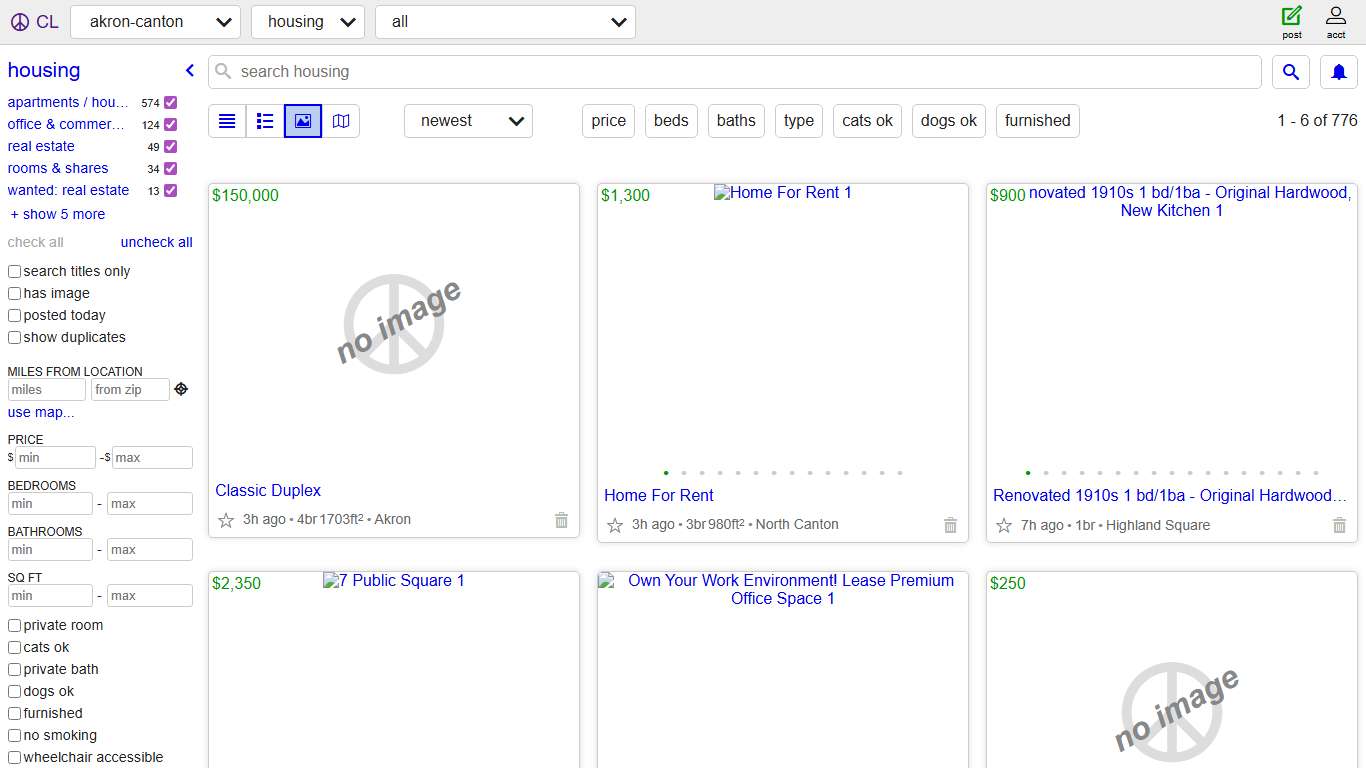Click the bell icon to save search alert
The image size is (1366, 768).
[x=1339, y=72]
